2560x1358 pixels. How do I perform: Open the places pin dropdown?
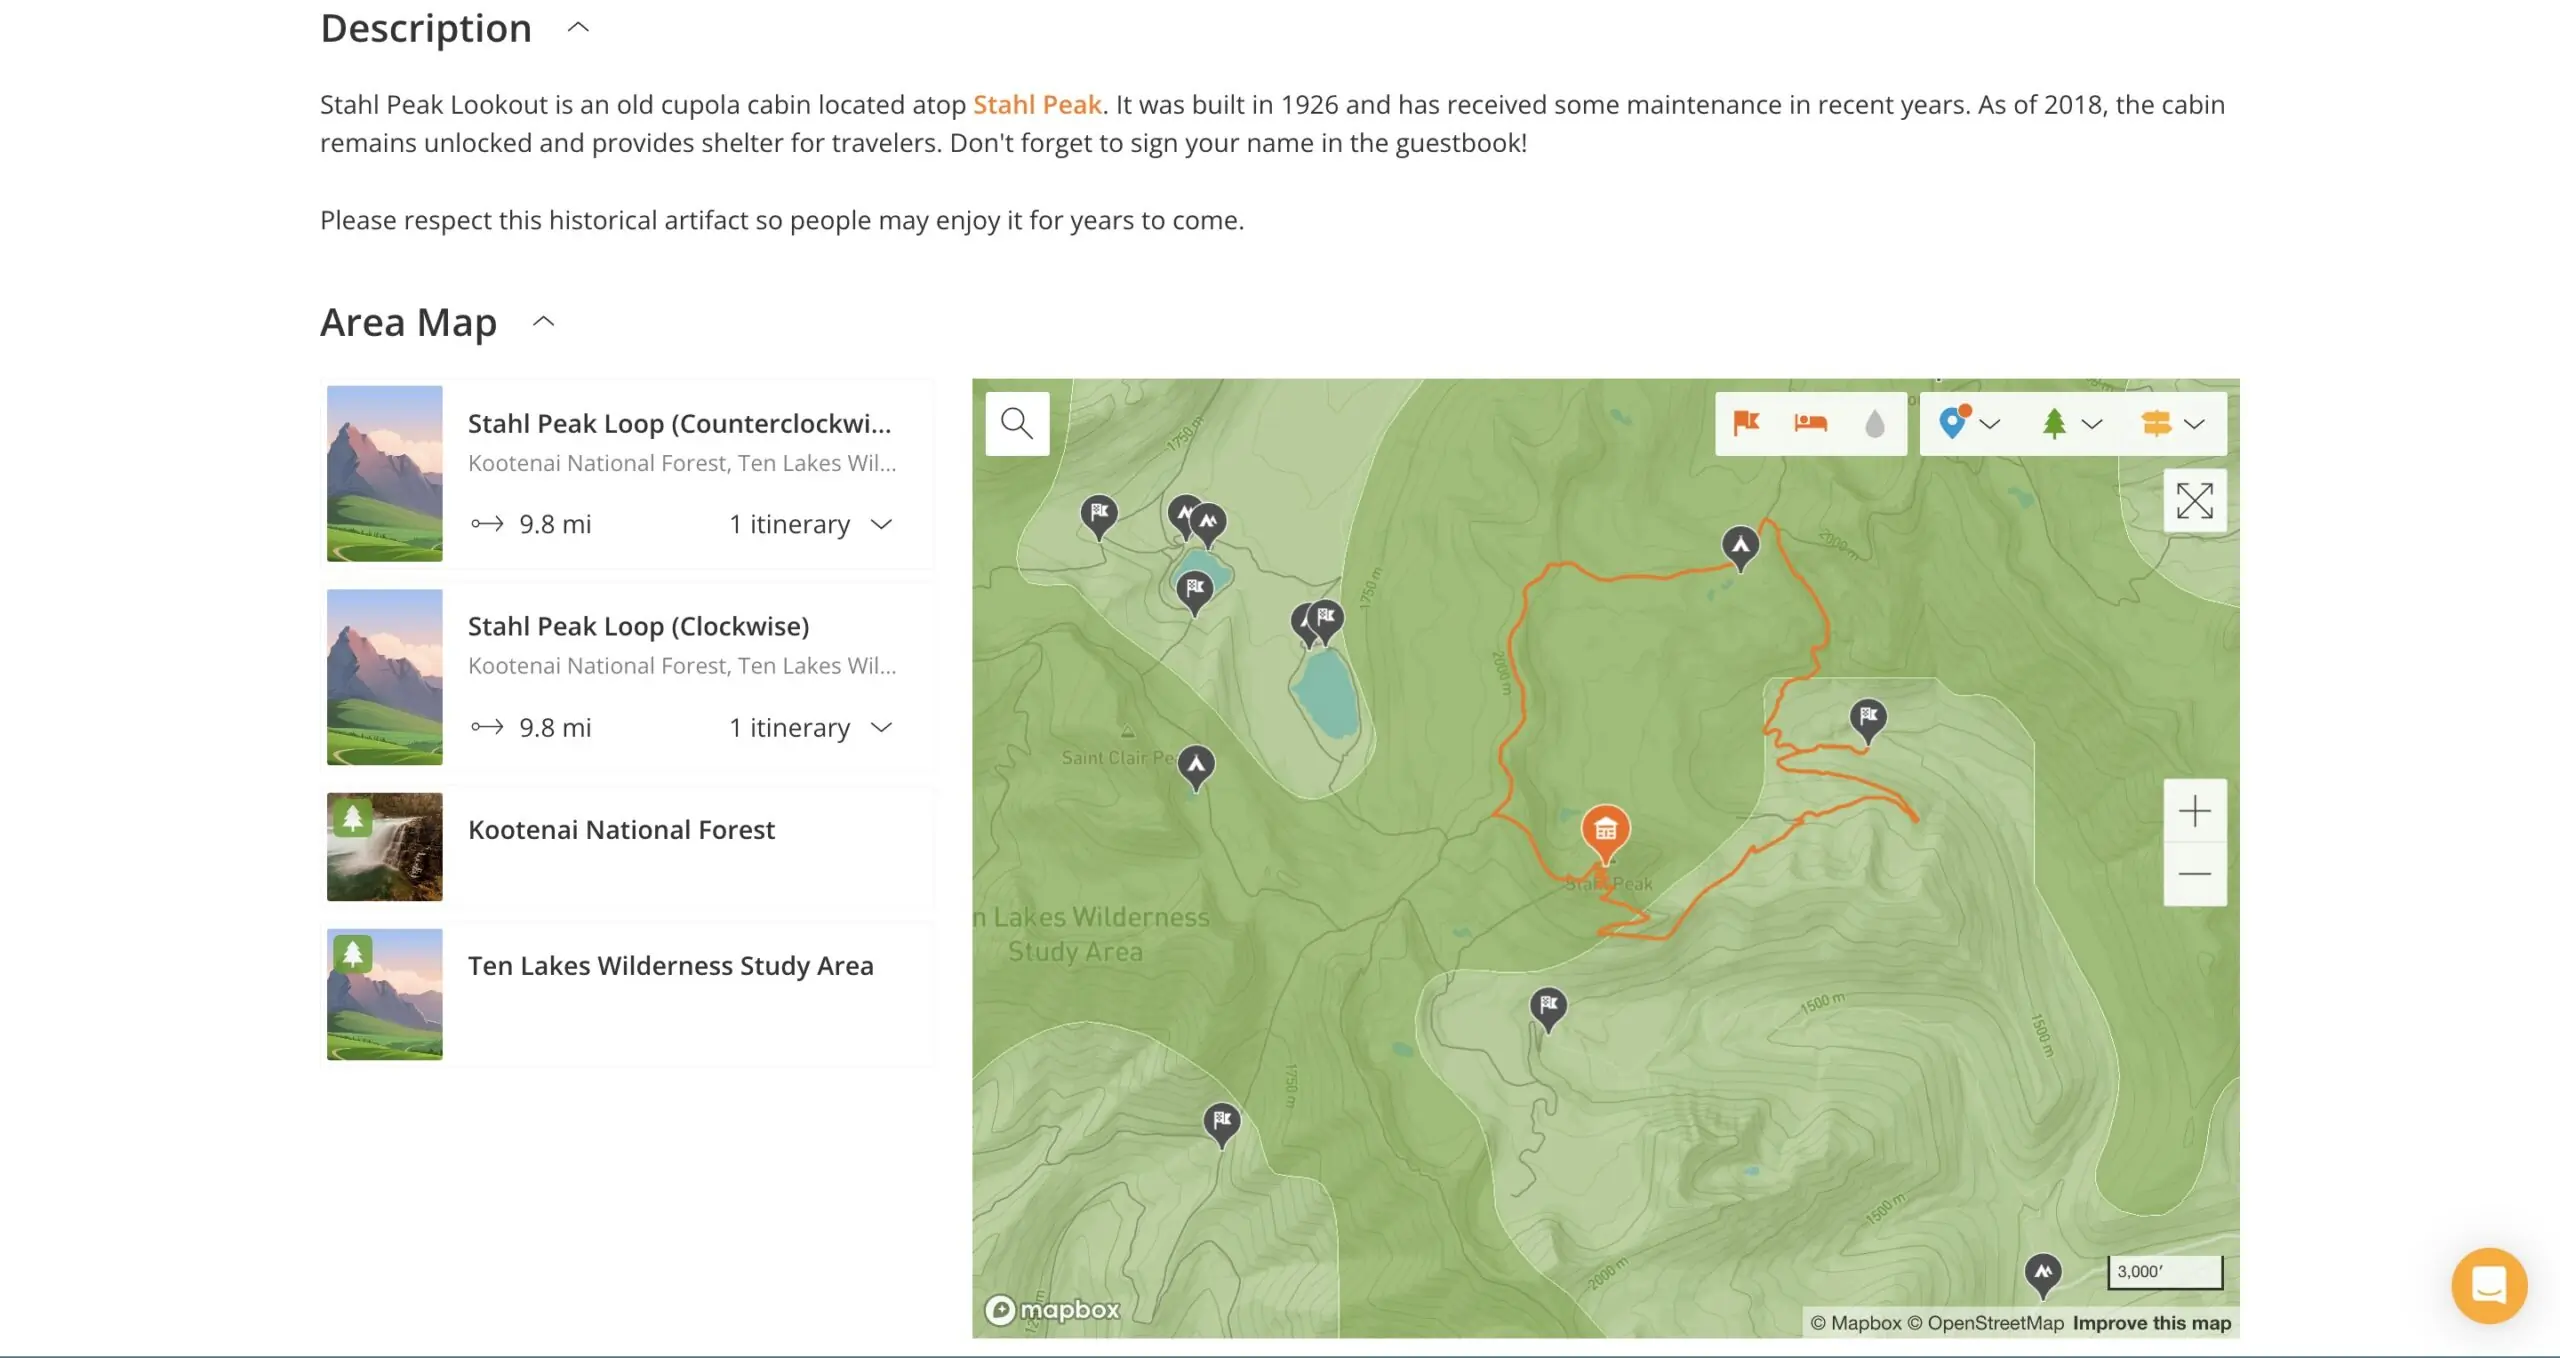coord(1990,423)
